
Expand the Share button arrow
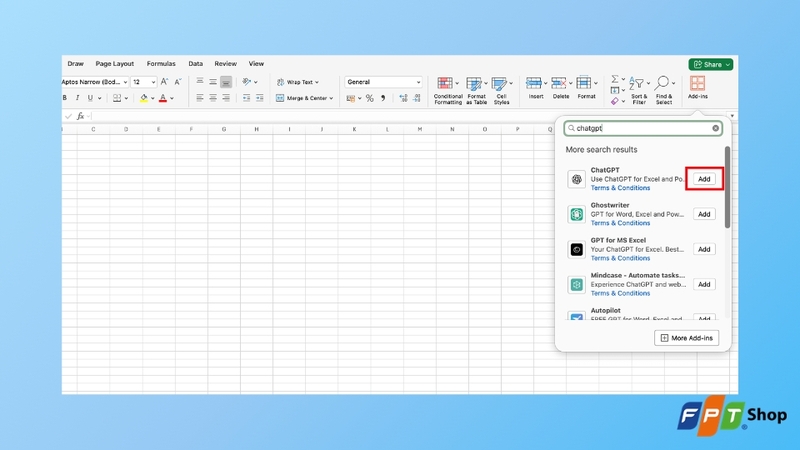[728, 65]
